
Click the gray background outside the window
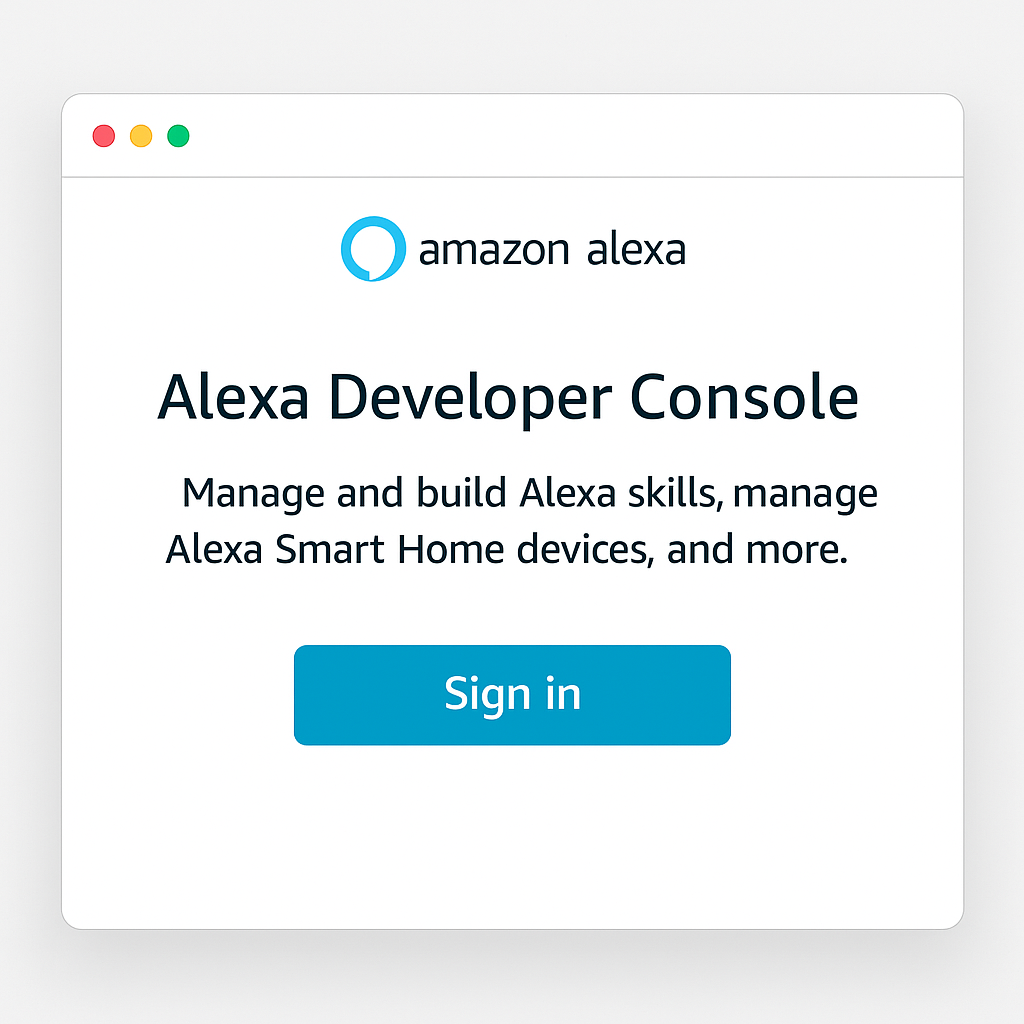(512, 46)
